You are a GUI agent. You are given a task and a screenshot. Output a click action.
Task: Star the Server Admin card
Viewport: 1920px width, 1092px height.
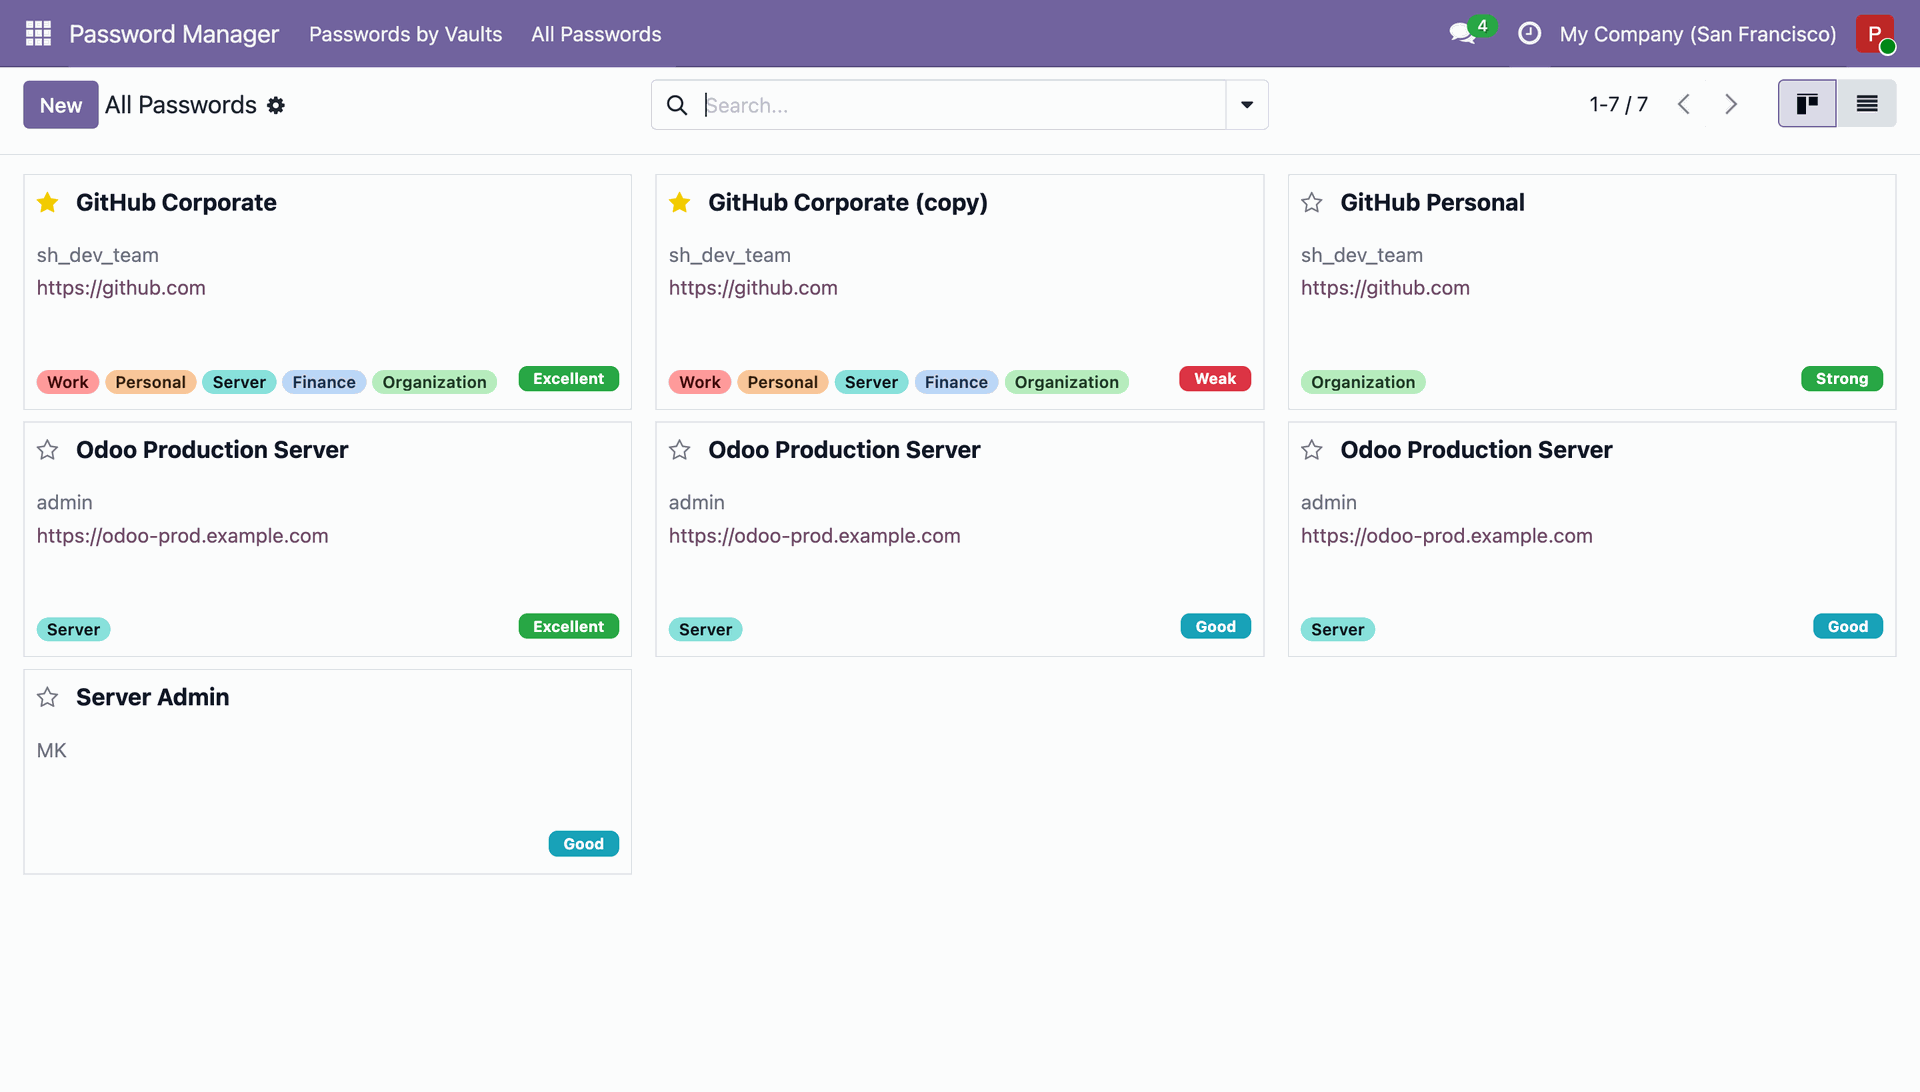(x=48, y=697)
